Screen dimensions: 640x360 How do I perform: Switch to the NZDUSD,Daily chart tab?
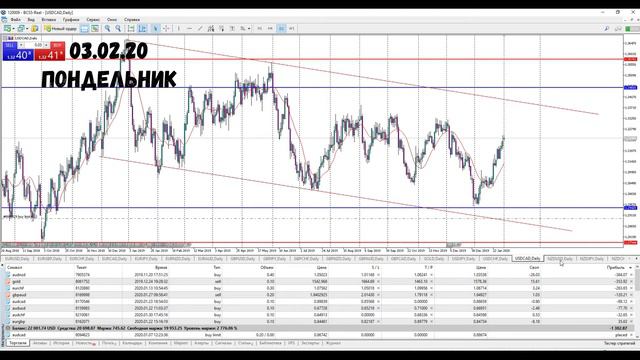[560, 259]
